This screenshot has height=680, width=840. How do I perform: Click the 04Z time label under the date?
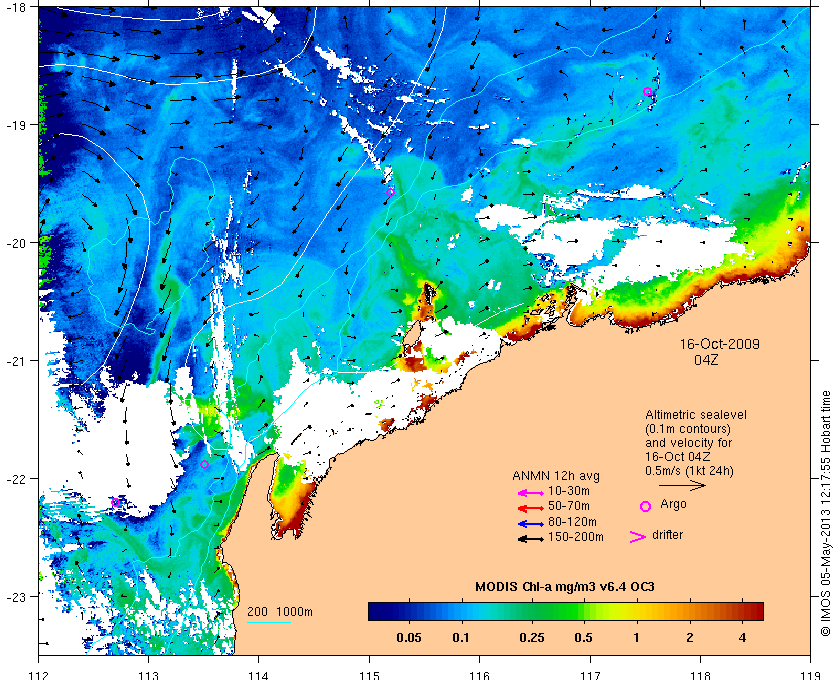(x=706, y=360)
